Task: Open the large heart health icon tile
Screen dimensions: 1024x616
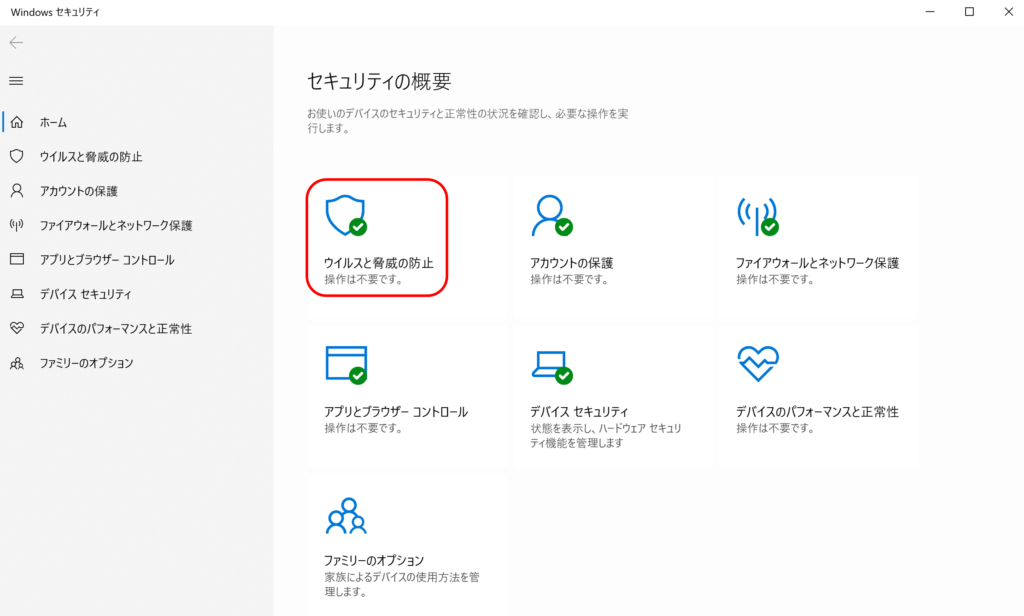Action: (758, 364)
